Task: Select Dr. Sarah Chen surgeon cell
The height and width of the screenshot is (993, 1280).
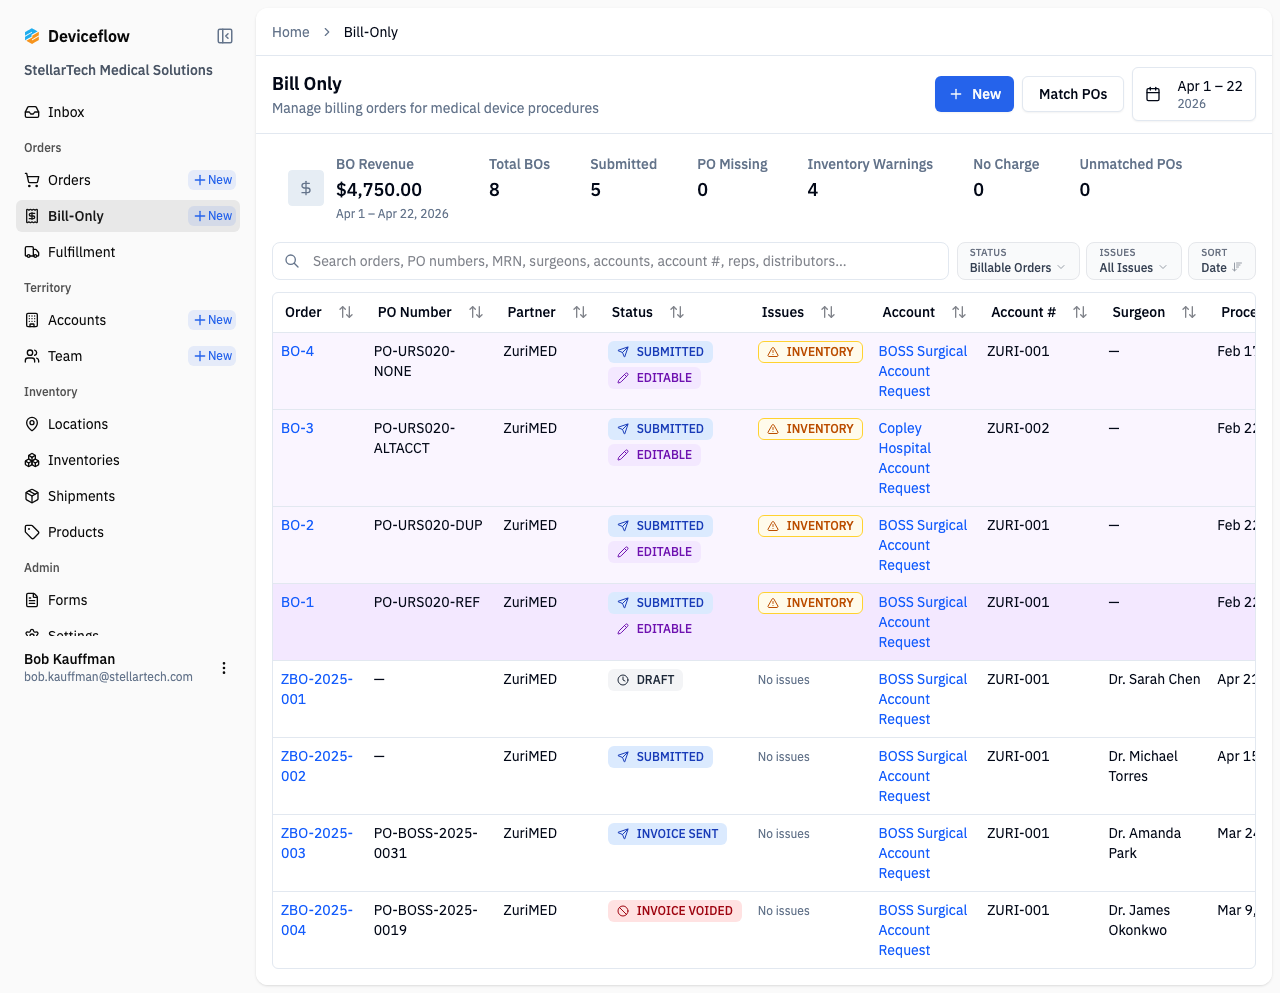Action: [x=1154, y=679]
